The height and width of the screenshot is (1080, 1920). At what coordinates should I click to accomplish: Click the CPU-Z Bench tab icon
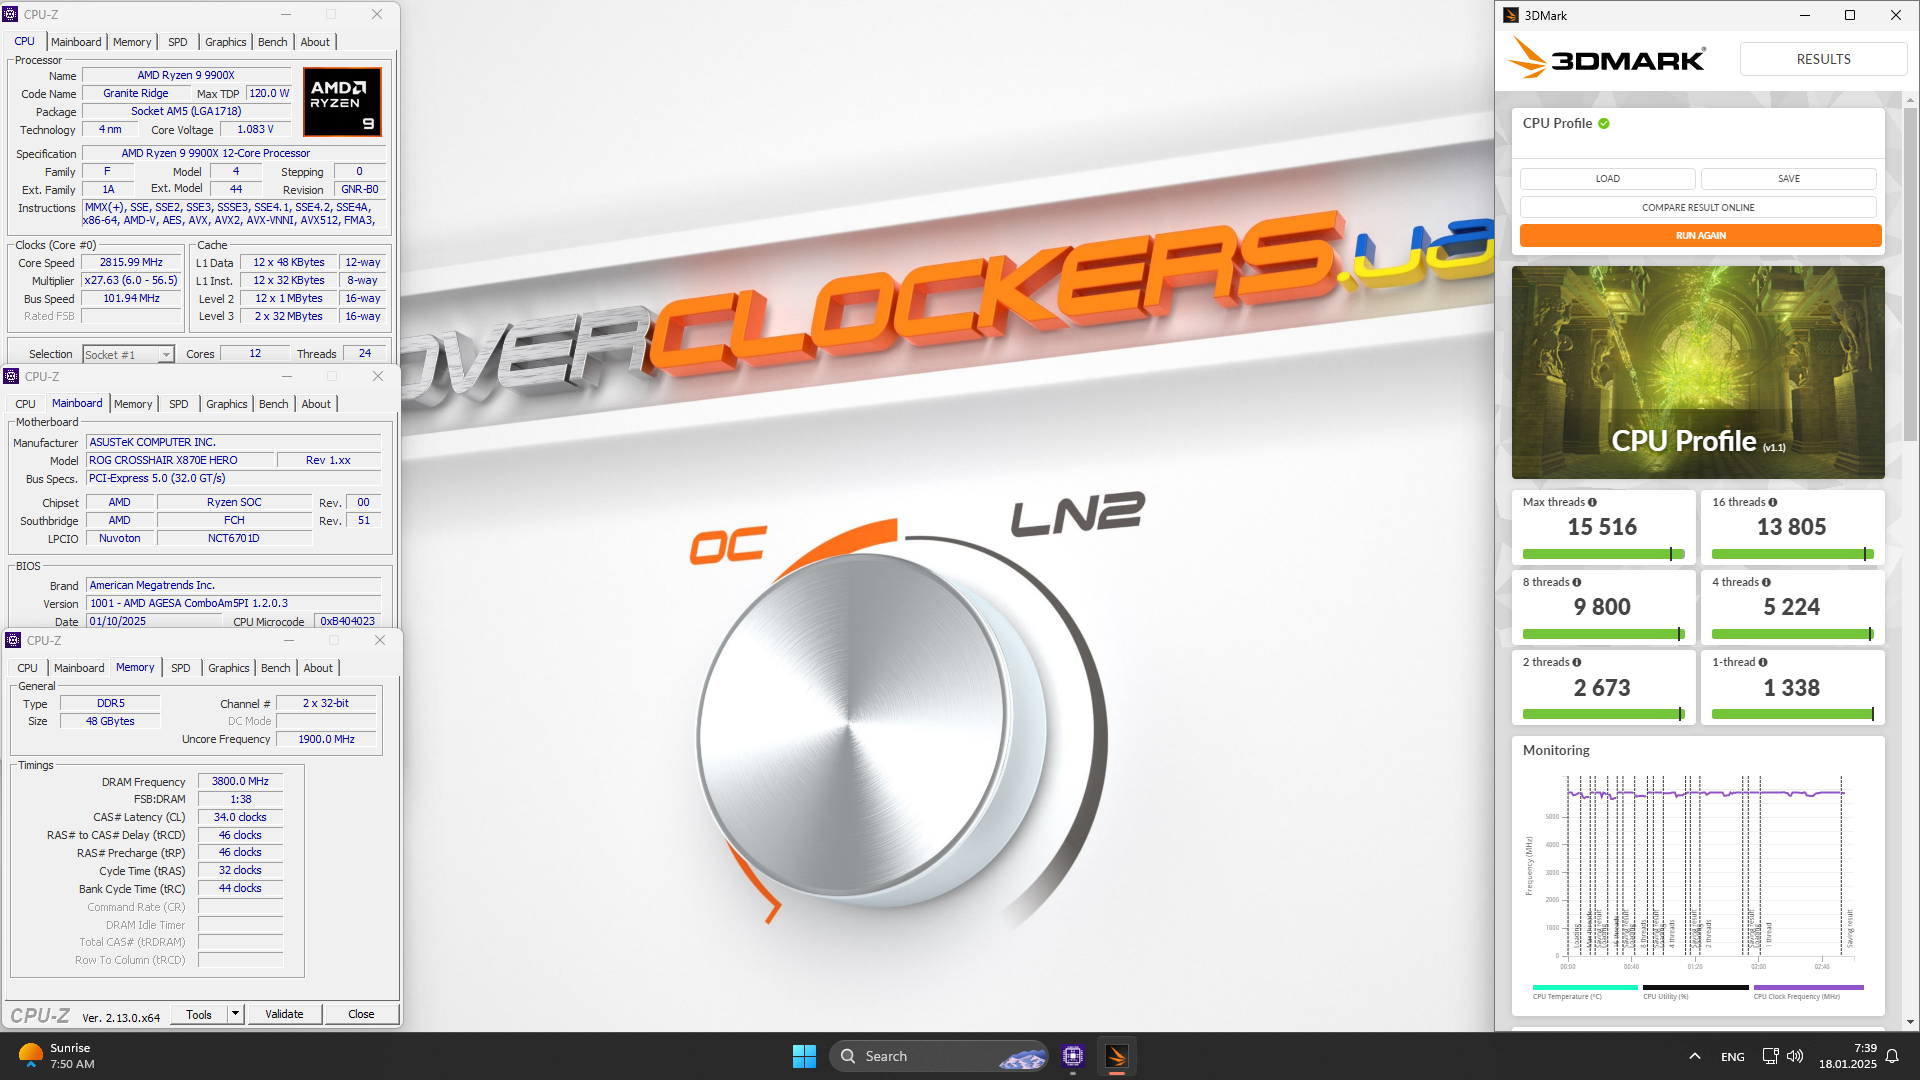[273, 41]
